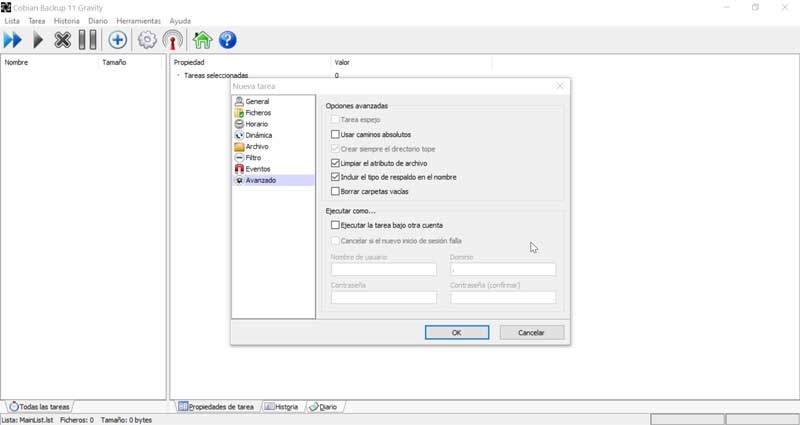Open the green home page icon

click(x=202, y=40)
